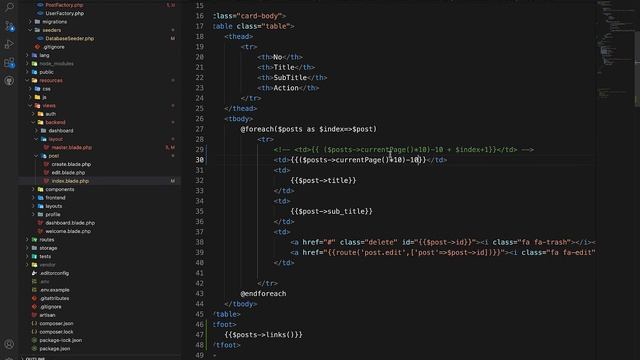The image size is (640, 360).
Task: Collapse the post folder
Action: tap(36, 156)
